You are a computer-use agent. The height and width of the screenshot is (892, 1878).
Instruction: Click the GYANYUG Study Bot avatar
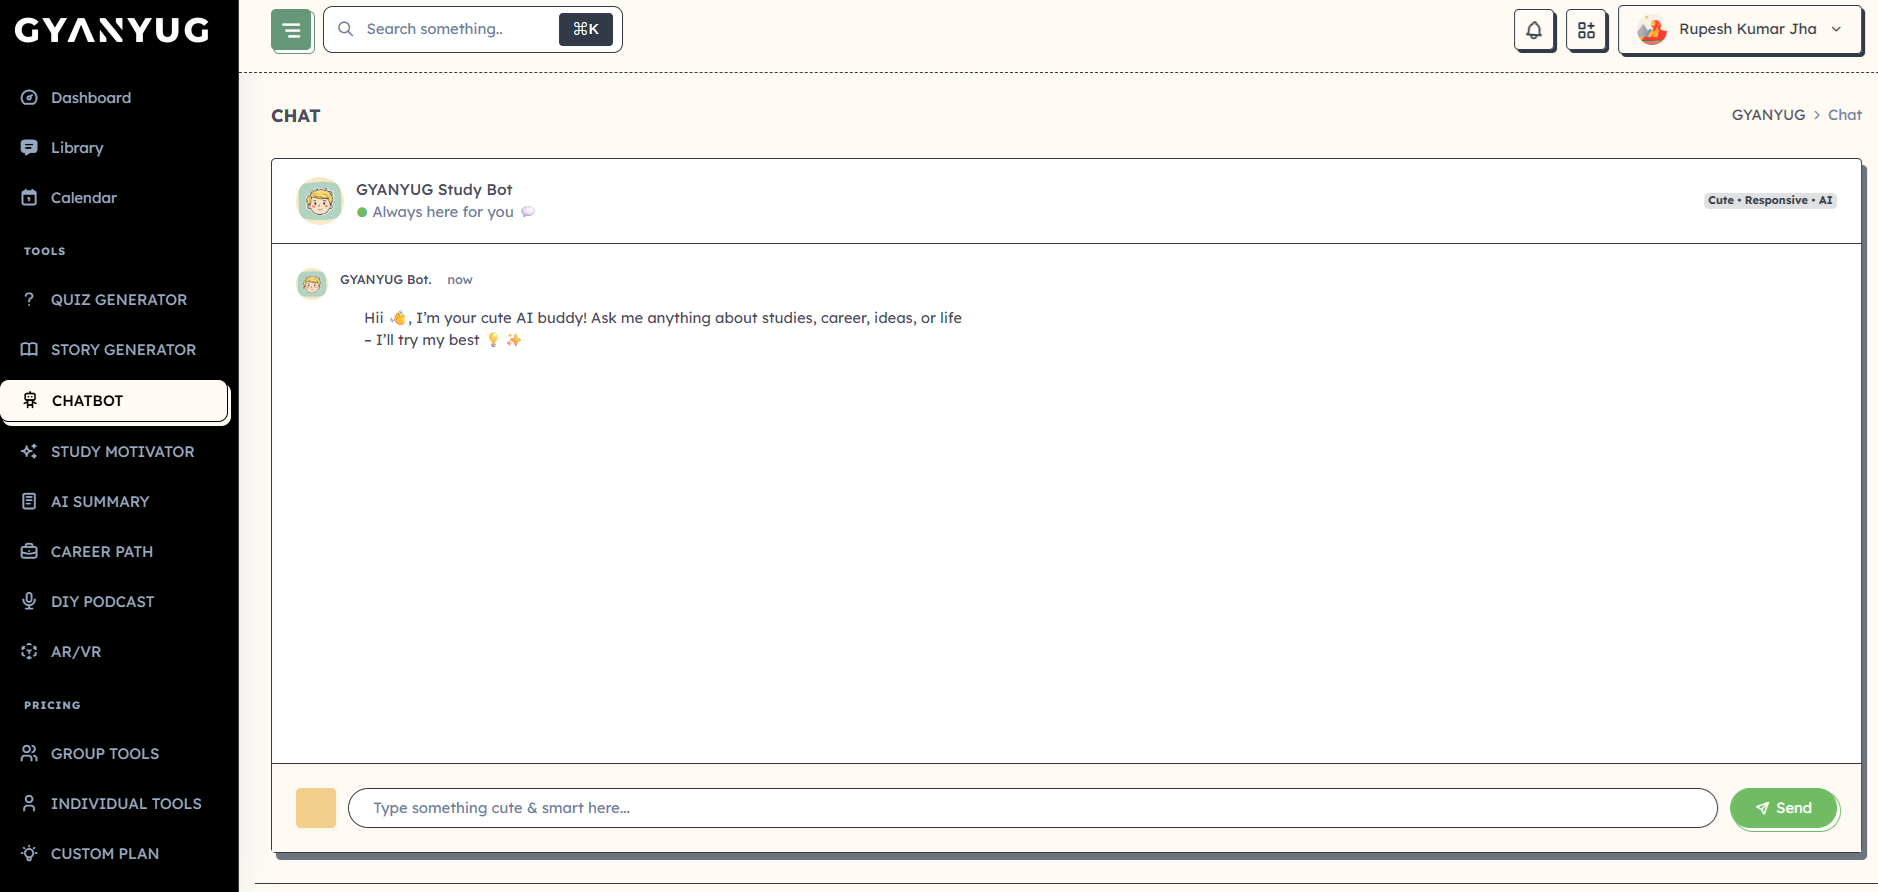coord(320,201)
